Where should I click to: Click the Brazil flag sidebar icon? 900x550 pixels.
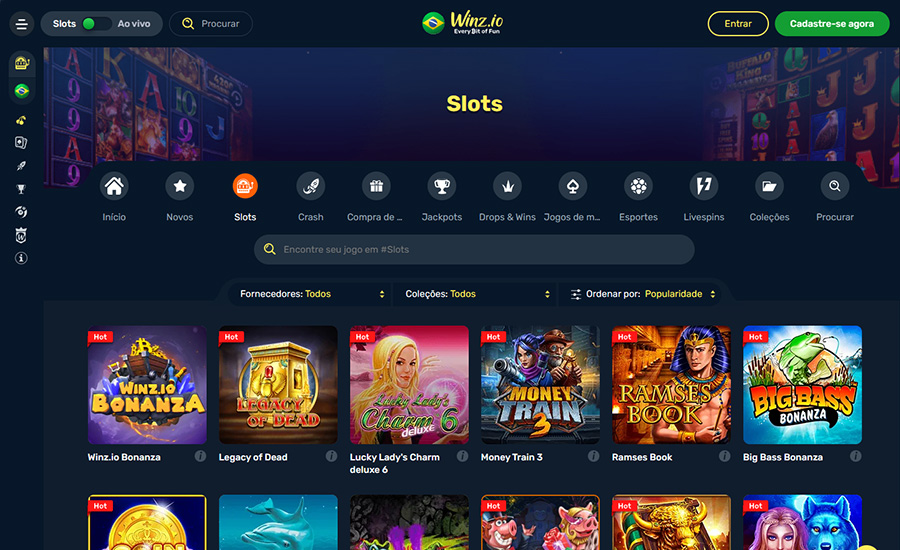click(22, 91)
